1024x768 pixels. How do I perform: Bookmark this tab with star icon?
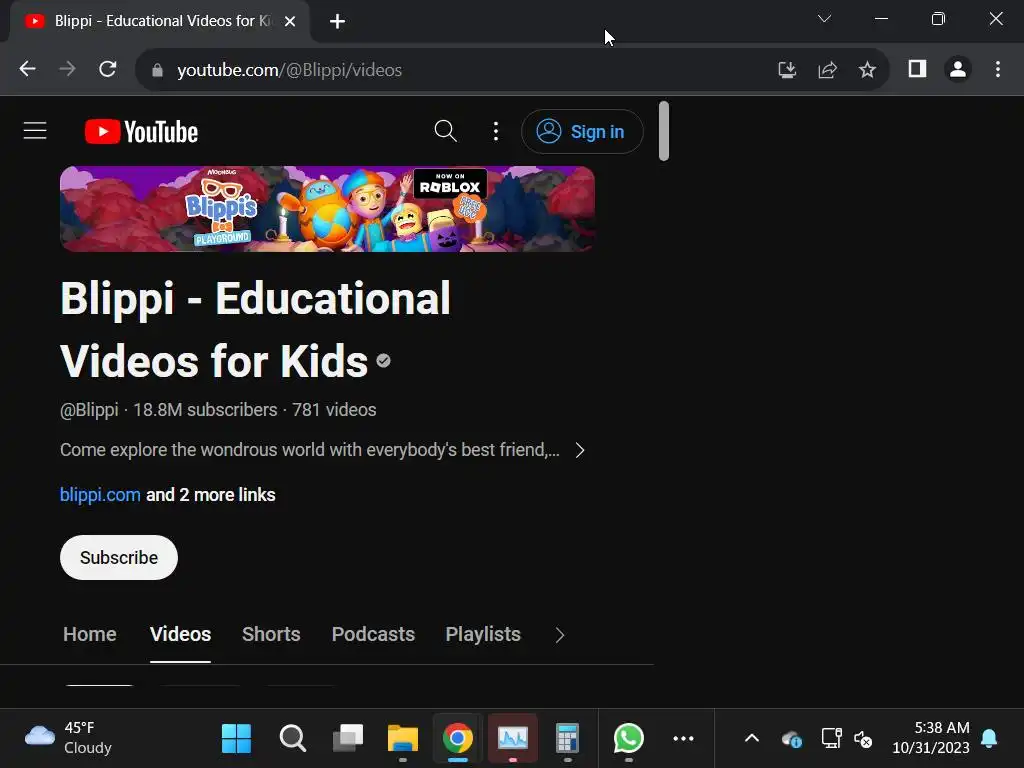pyautogui.click(x=867, y=70)
